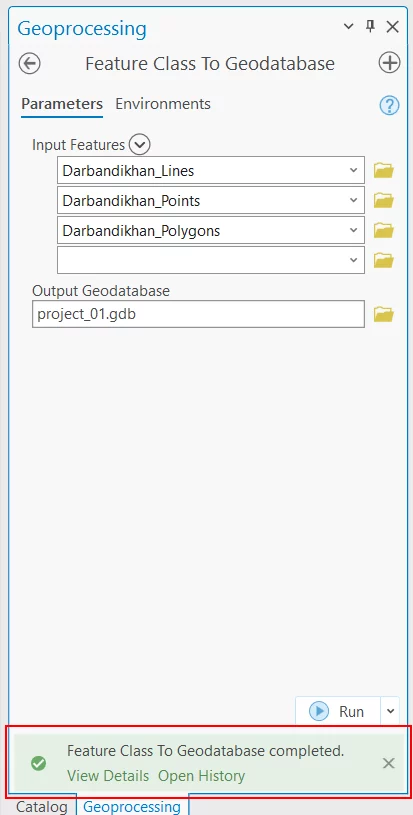Viewport: 413px width, 815px height.
Task: Open dropdown for Darbandikhan_Polygons entry
Action: (353, 230)
